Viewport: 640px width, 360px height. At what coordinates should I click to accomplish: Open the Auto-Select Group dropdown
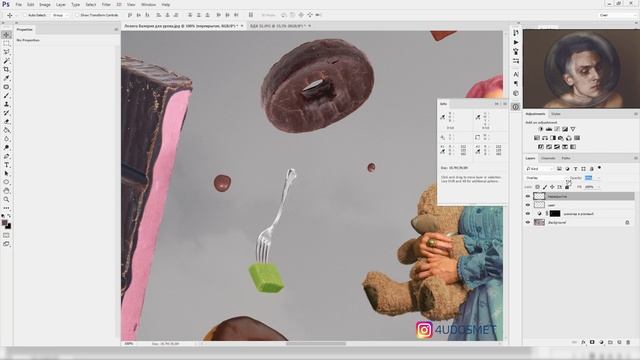coord(60,15)
